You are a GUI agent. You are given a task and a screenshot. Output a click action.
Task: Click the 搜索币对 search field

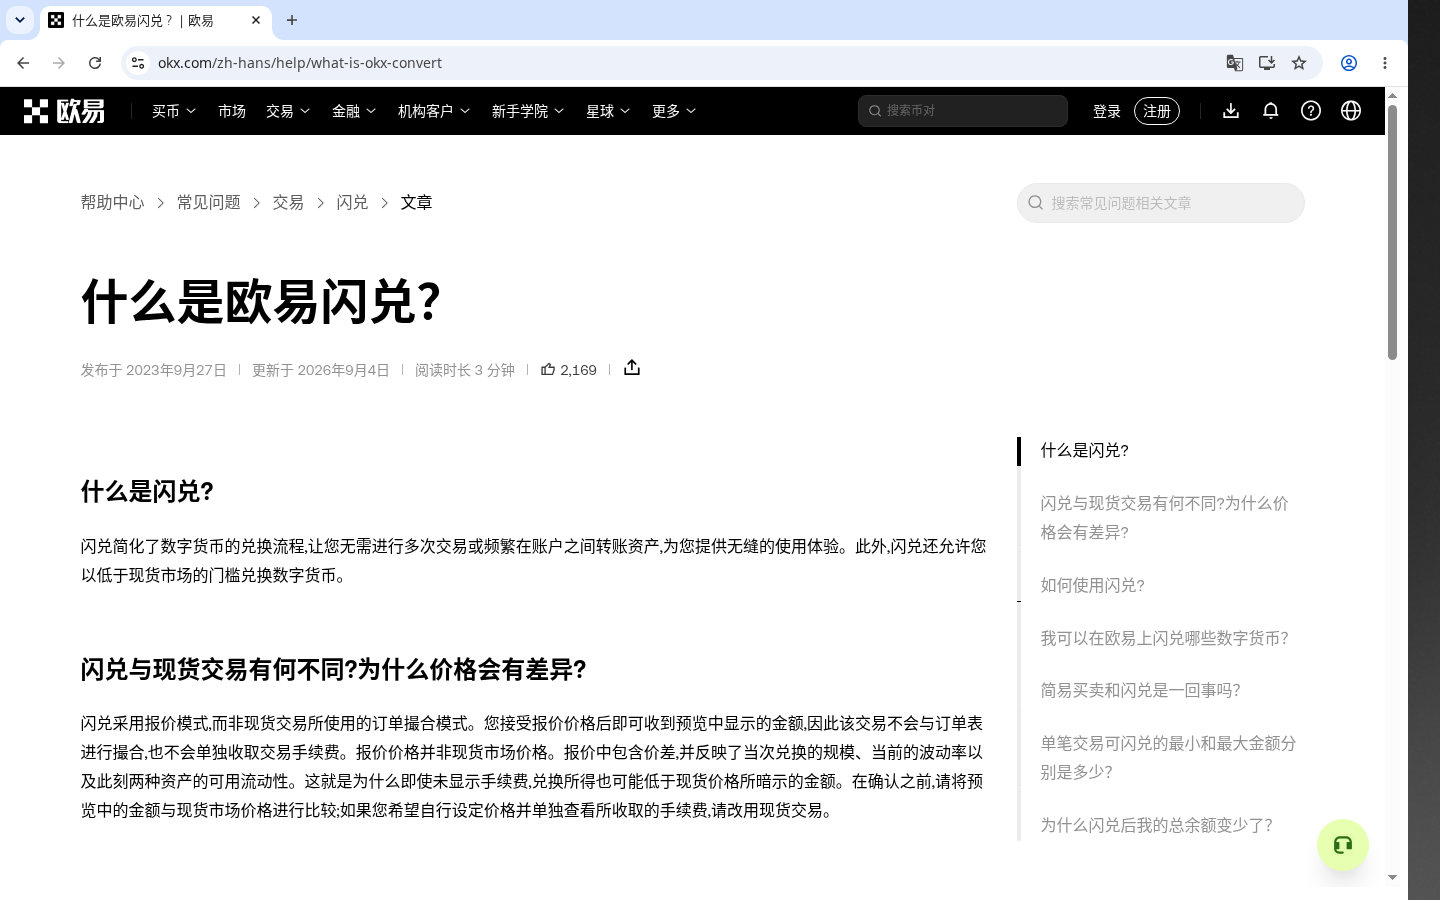point(963,111)
